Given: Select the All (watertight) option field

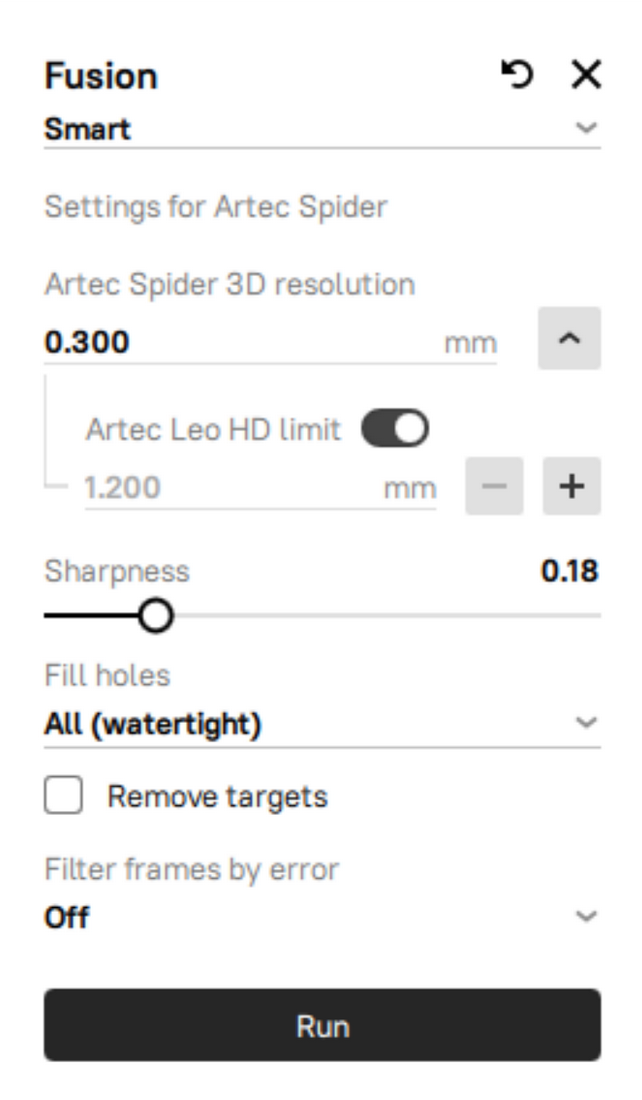Looking at the screenshot, I should (322, 724).
